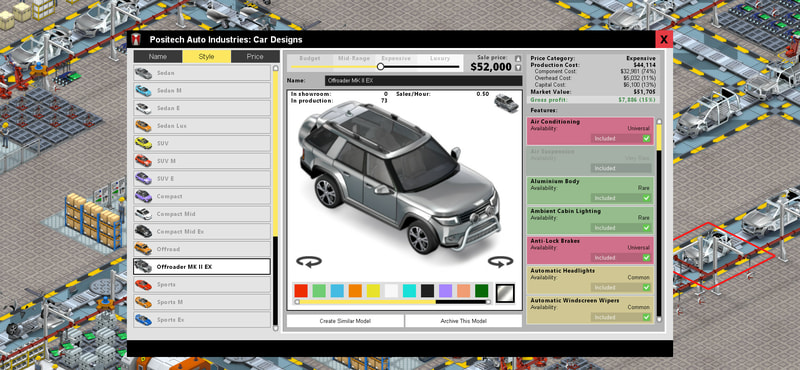Image resolution: width=800 pixels, height=370 pixels.
Task: Pick the purple paint color swatch
Action: (445, 291)
